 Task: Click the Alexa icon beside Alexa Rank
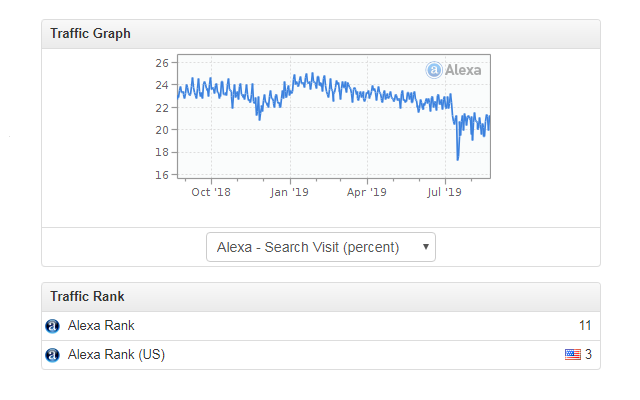53,326
